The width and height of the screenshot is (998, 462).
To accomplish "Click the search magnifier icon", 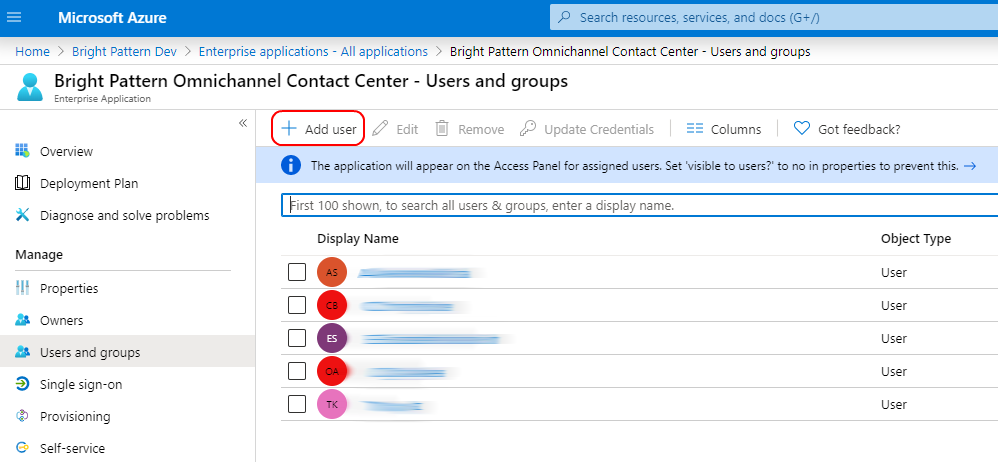I will [x=564, y=17].
